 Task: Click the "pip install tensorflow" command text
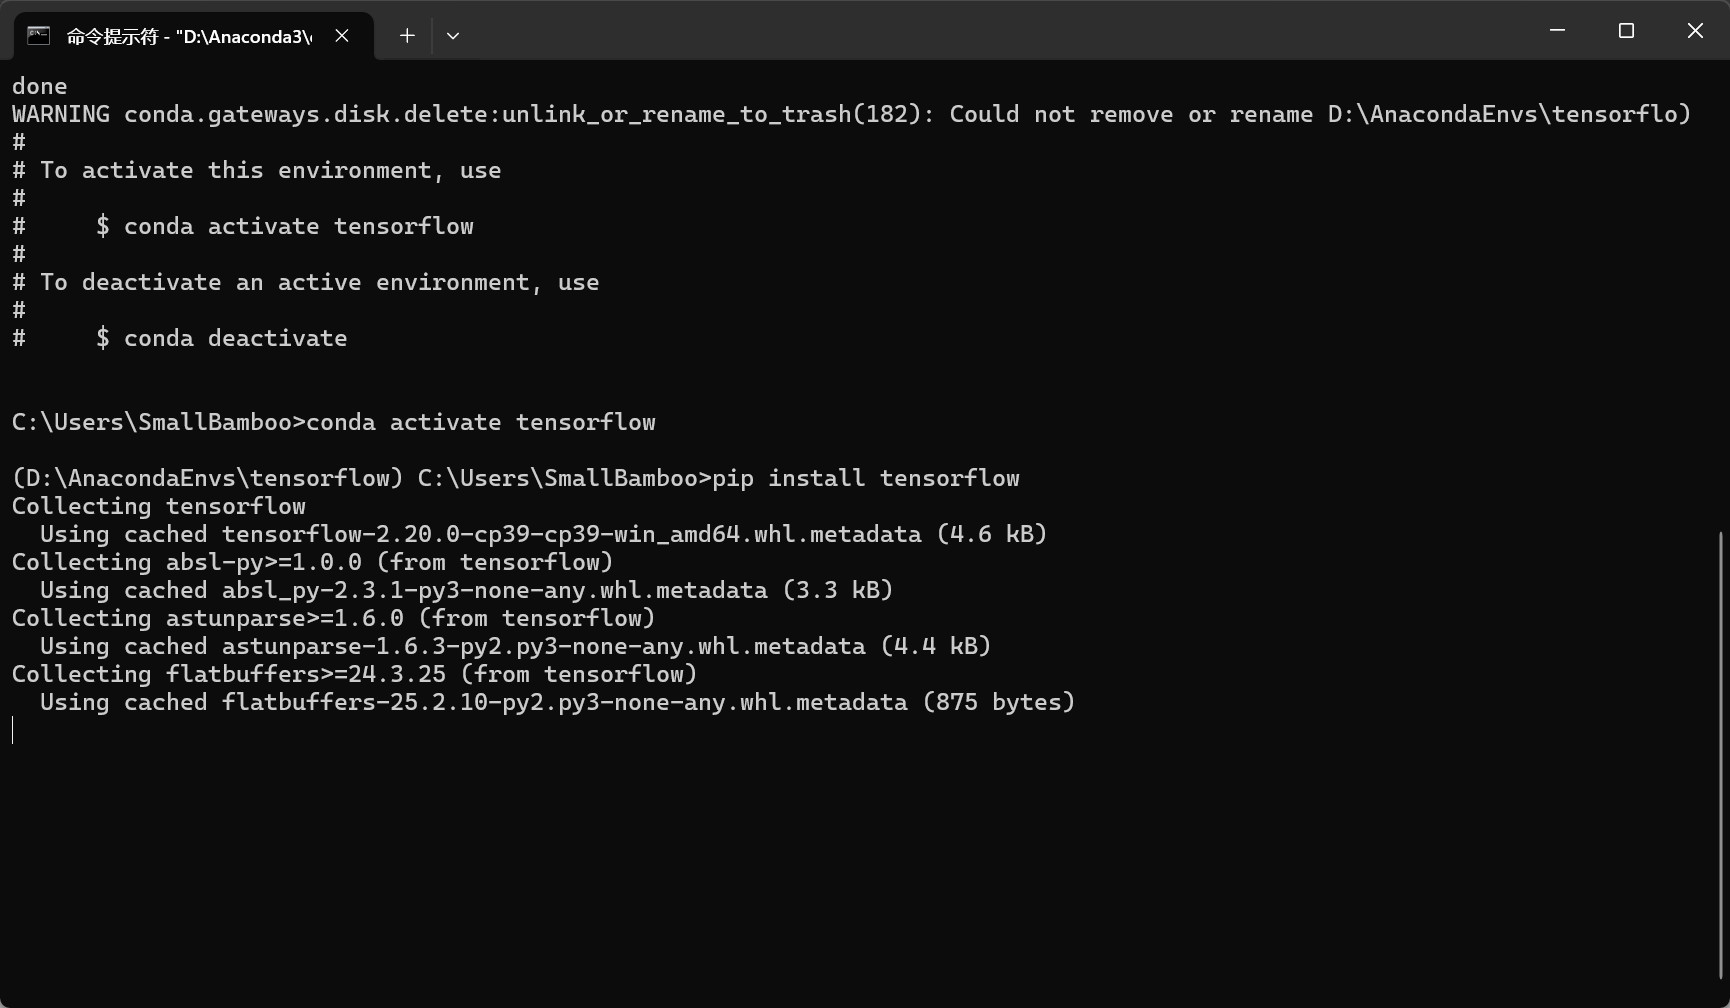pyautogui.click(x=866, y=478)
